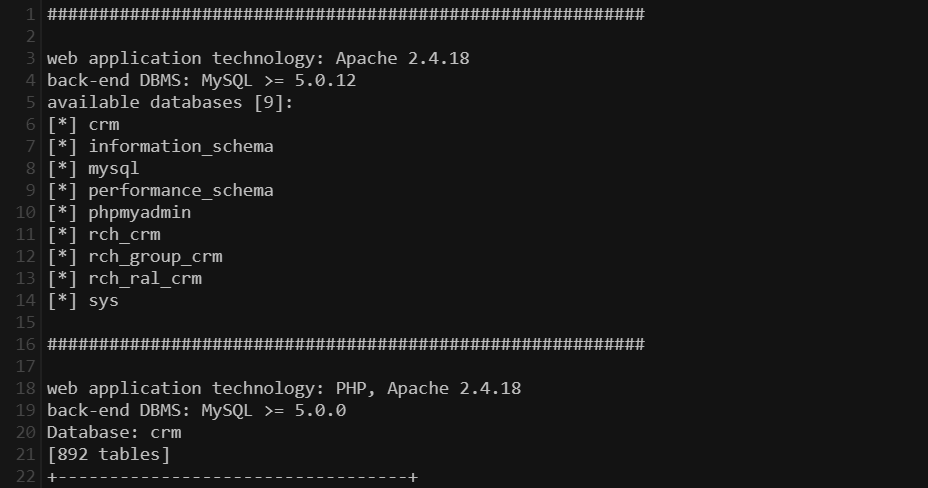Click the 'Database: crm' line
This screenshot has height=488, width=928.
114,432
